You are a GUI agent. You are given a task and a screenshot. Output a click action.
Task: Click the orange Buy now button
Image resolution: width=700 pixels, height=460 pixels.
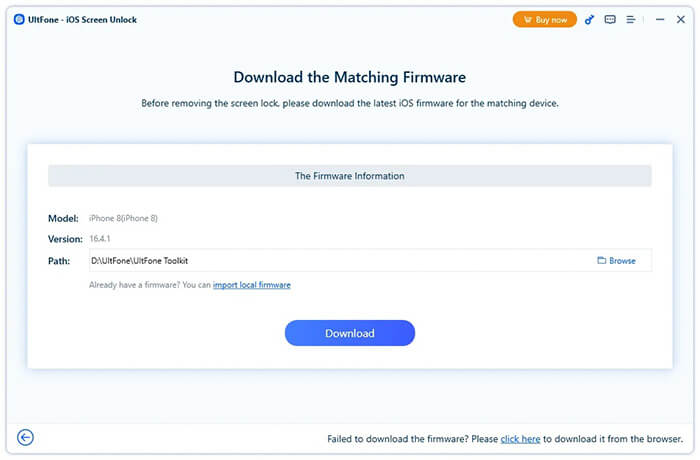click(x=545, y=20)
